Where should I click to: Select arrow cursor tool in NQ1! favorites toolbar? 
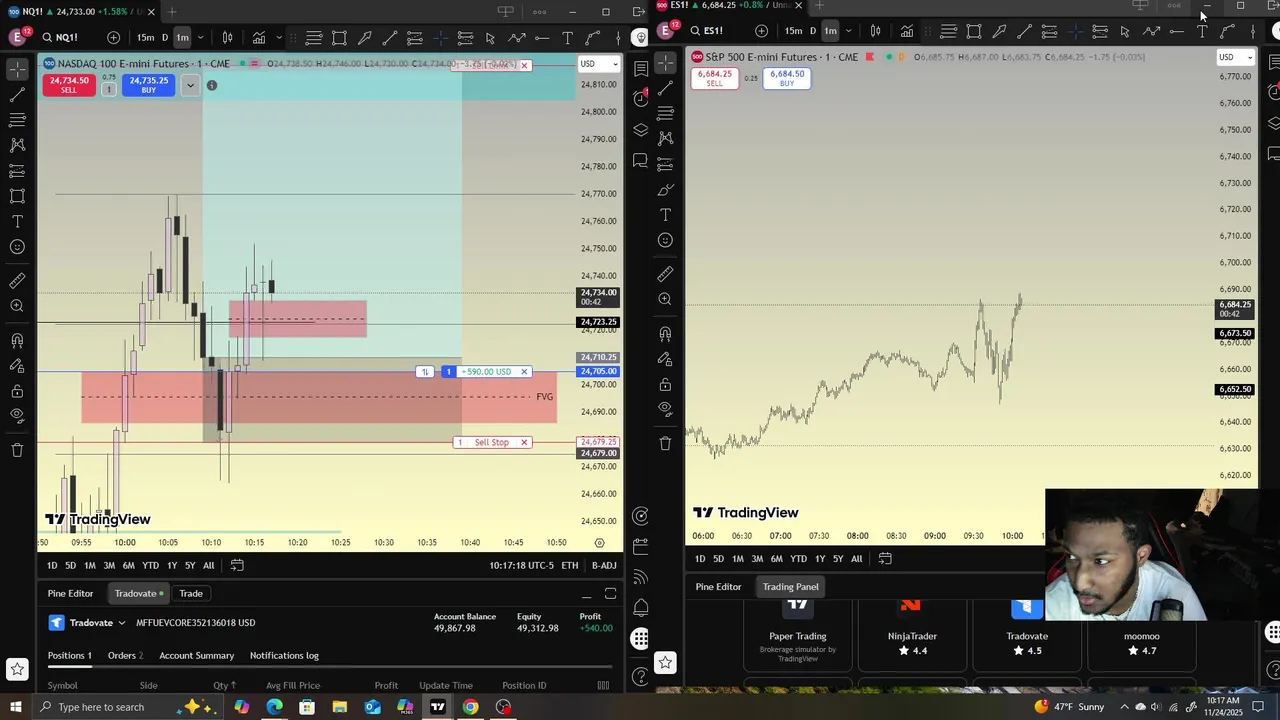(x=490, y=38)
